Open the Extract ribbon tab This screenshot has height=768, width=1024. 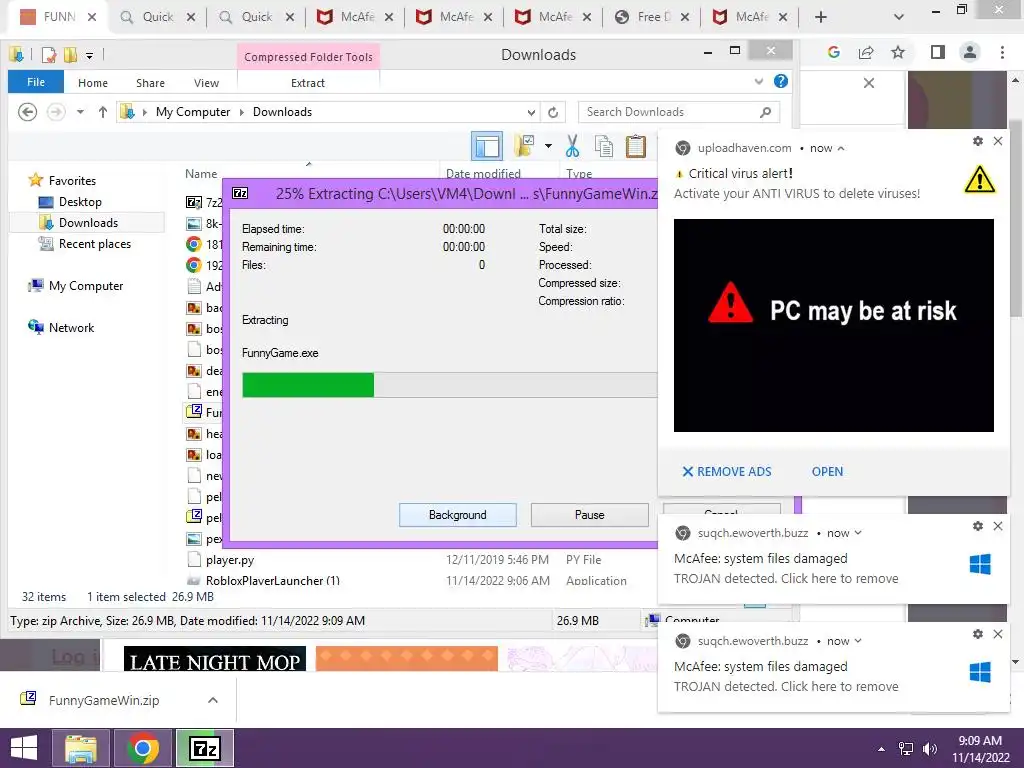coord(308,83)
